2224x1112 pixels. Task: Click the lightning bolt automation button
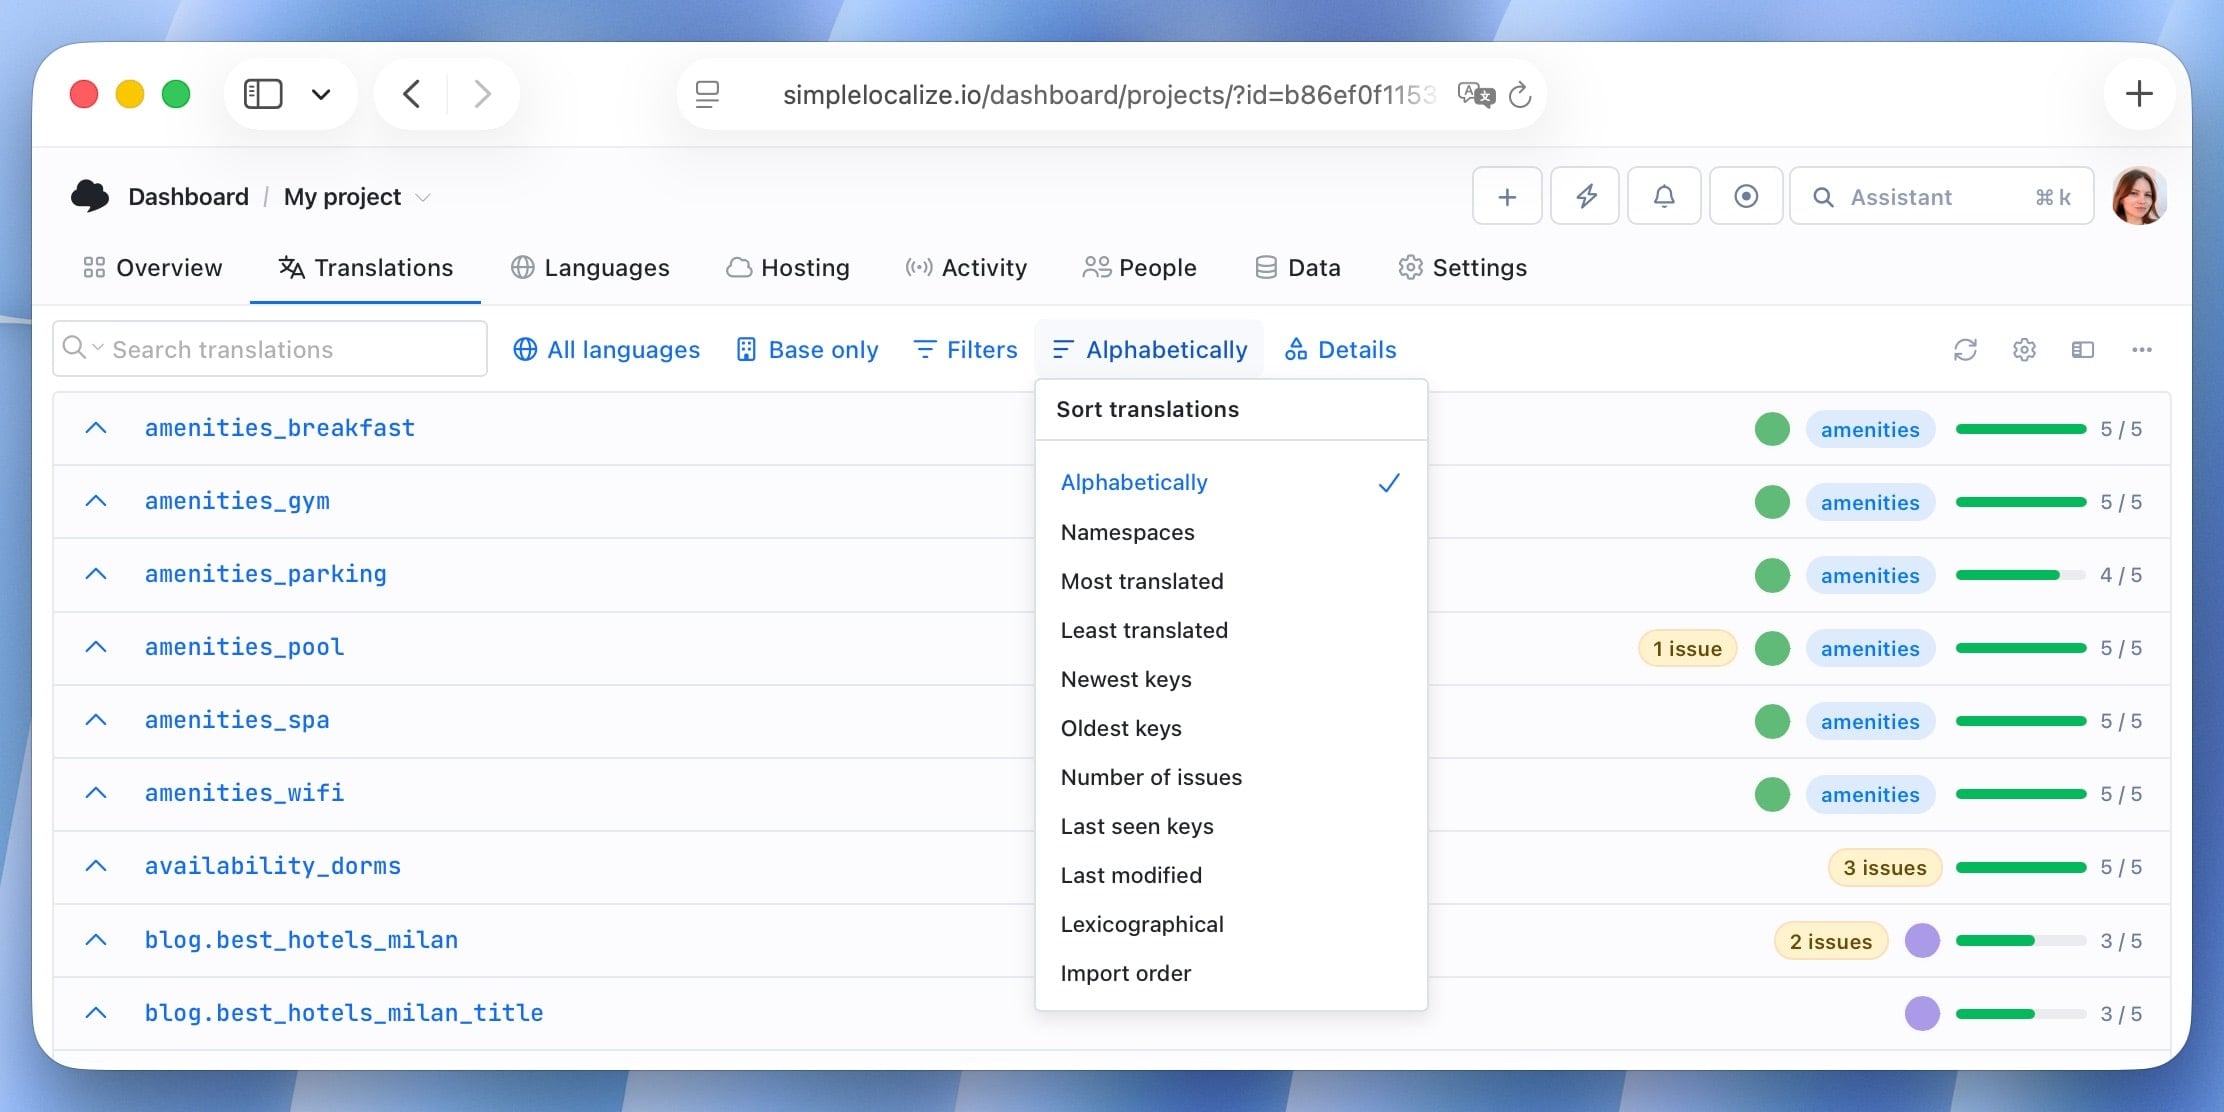[1585, 196]
